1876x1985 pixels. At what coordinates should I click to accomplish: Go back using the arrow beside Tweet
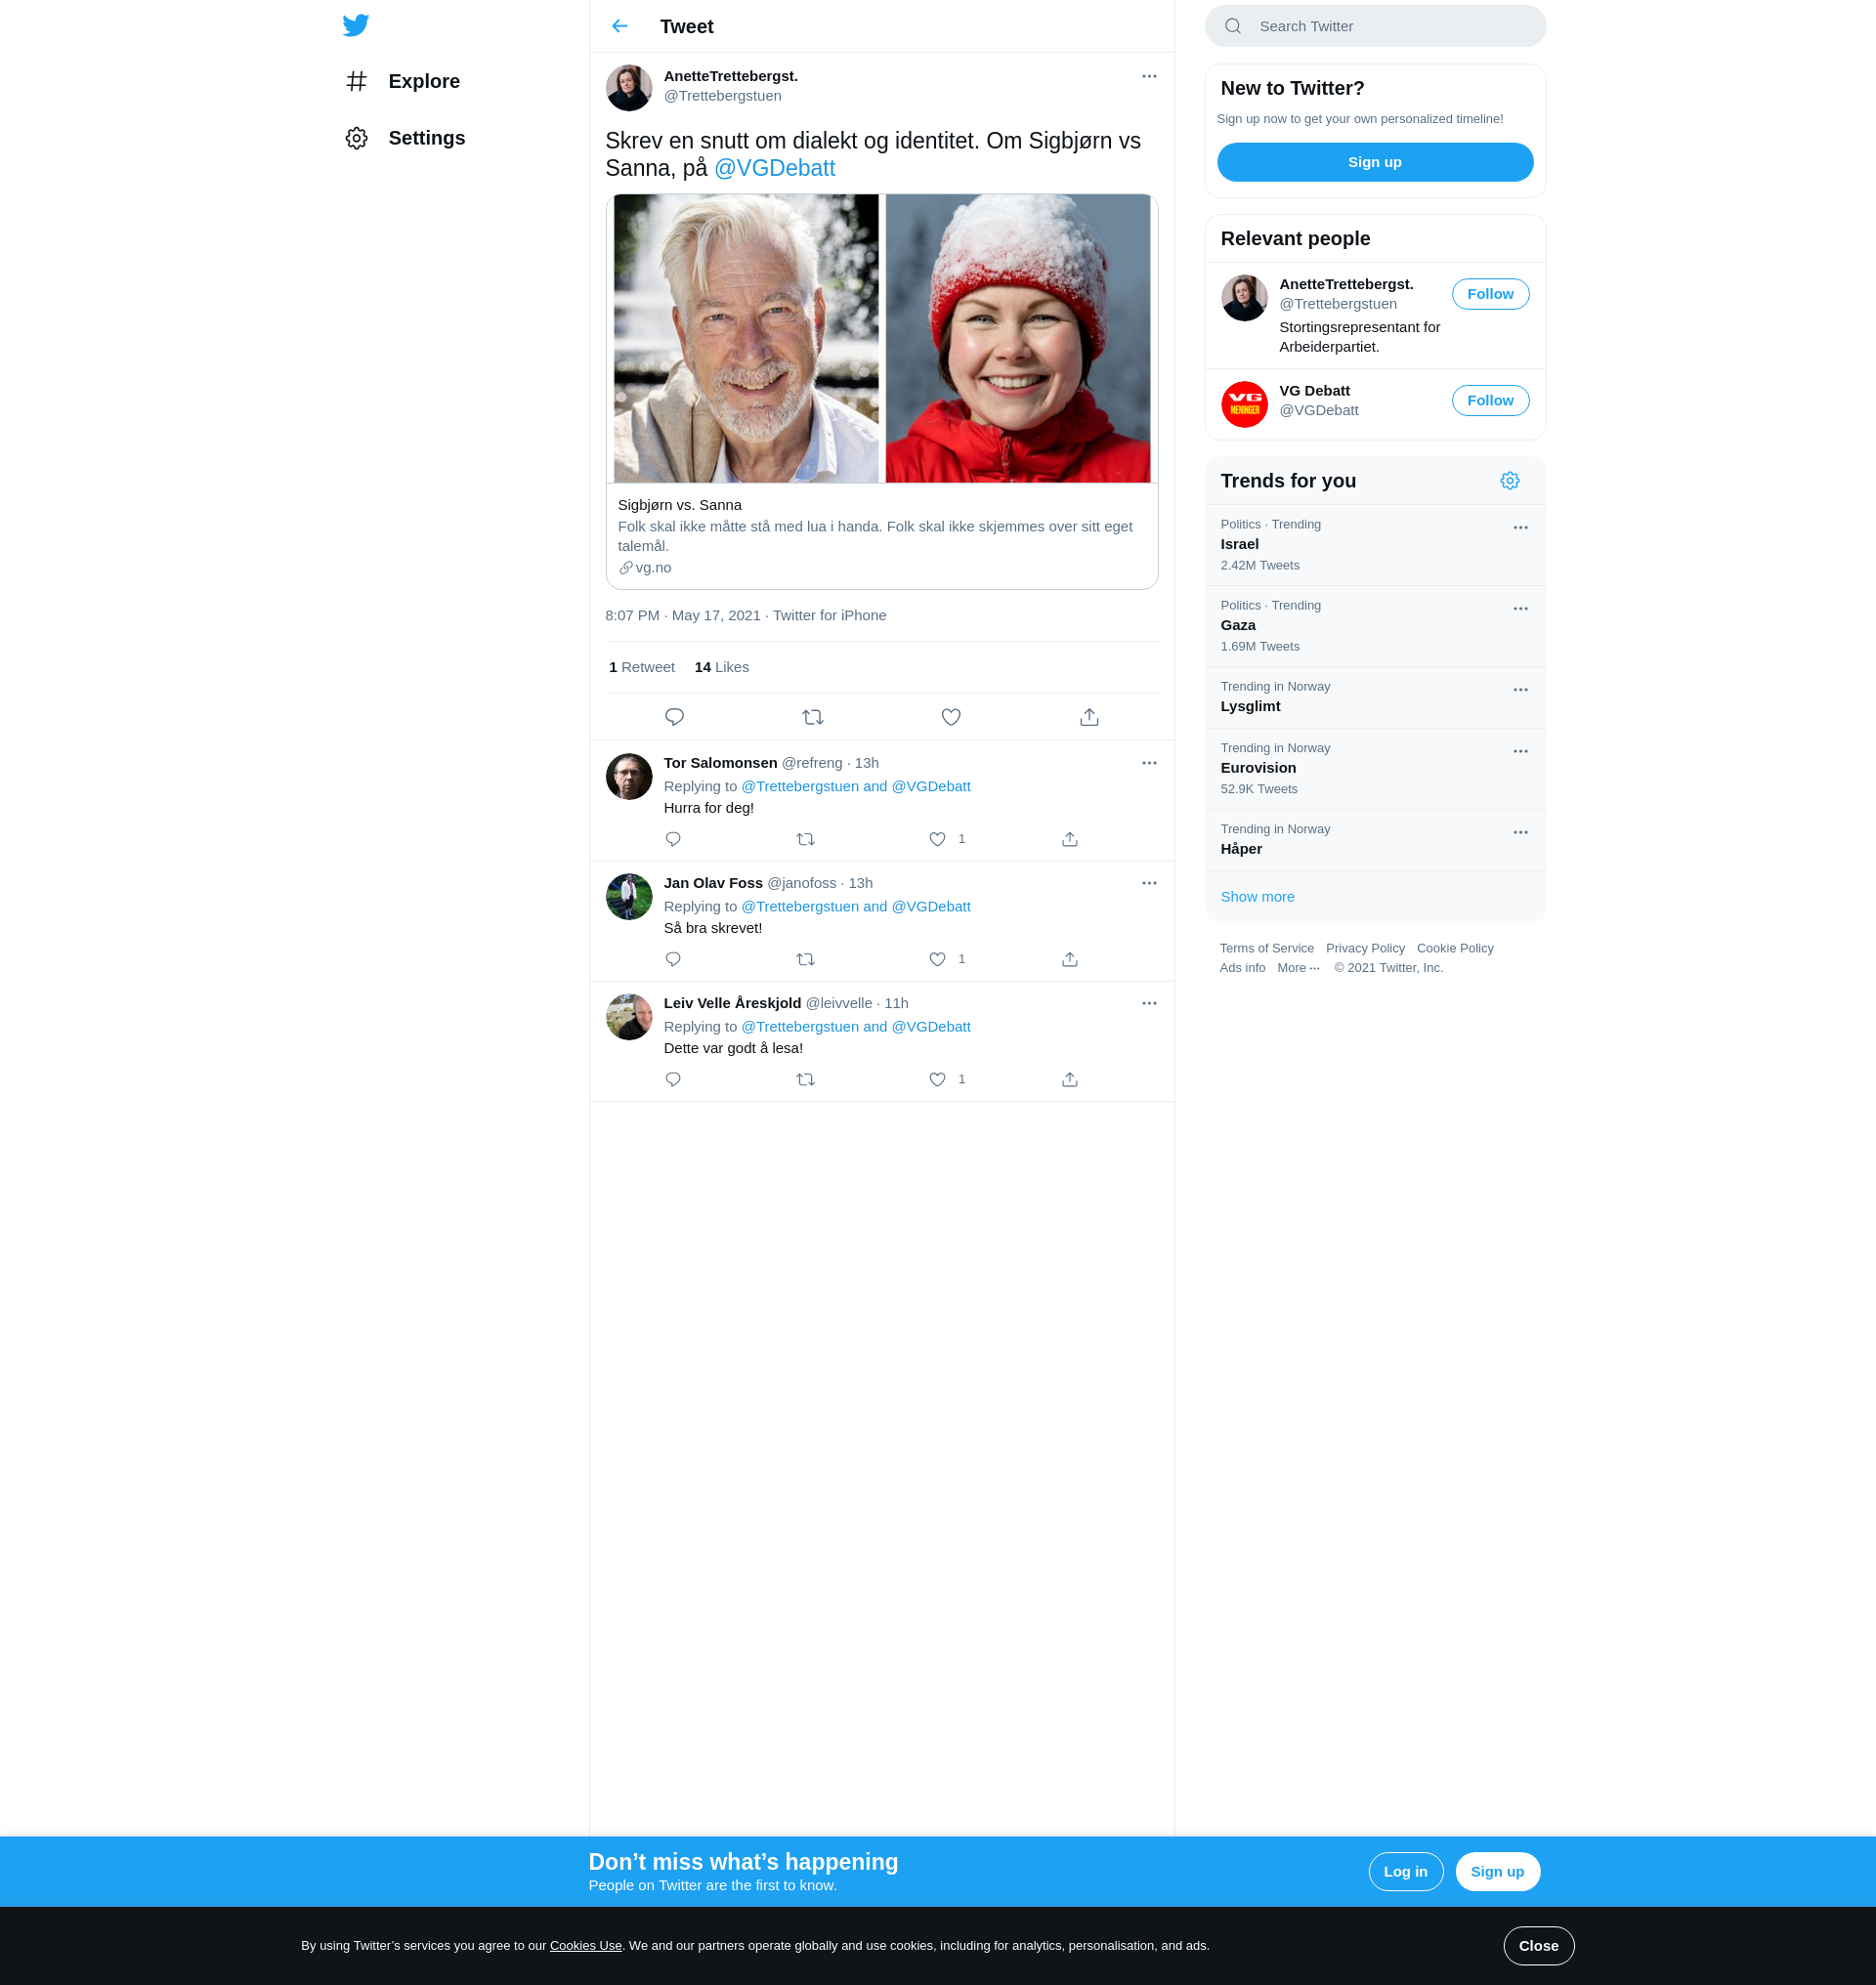pos(620,26)
